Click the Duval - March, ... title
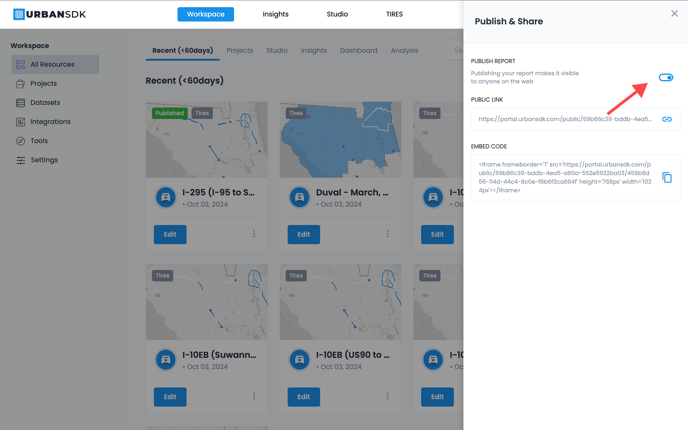 coord(352,193)
